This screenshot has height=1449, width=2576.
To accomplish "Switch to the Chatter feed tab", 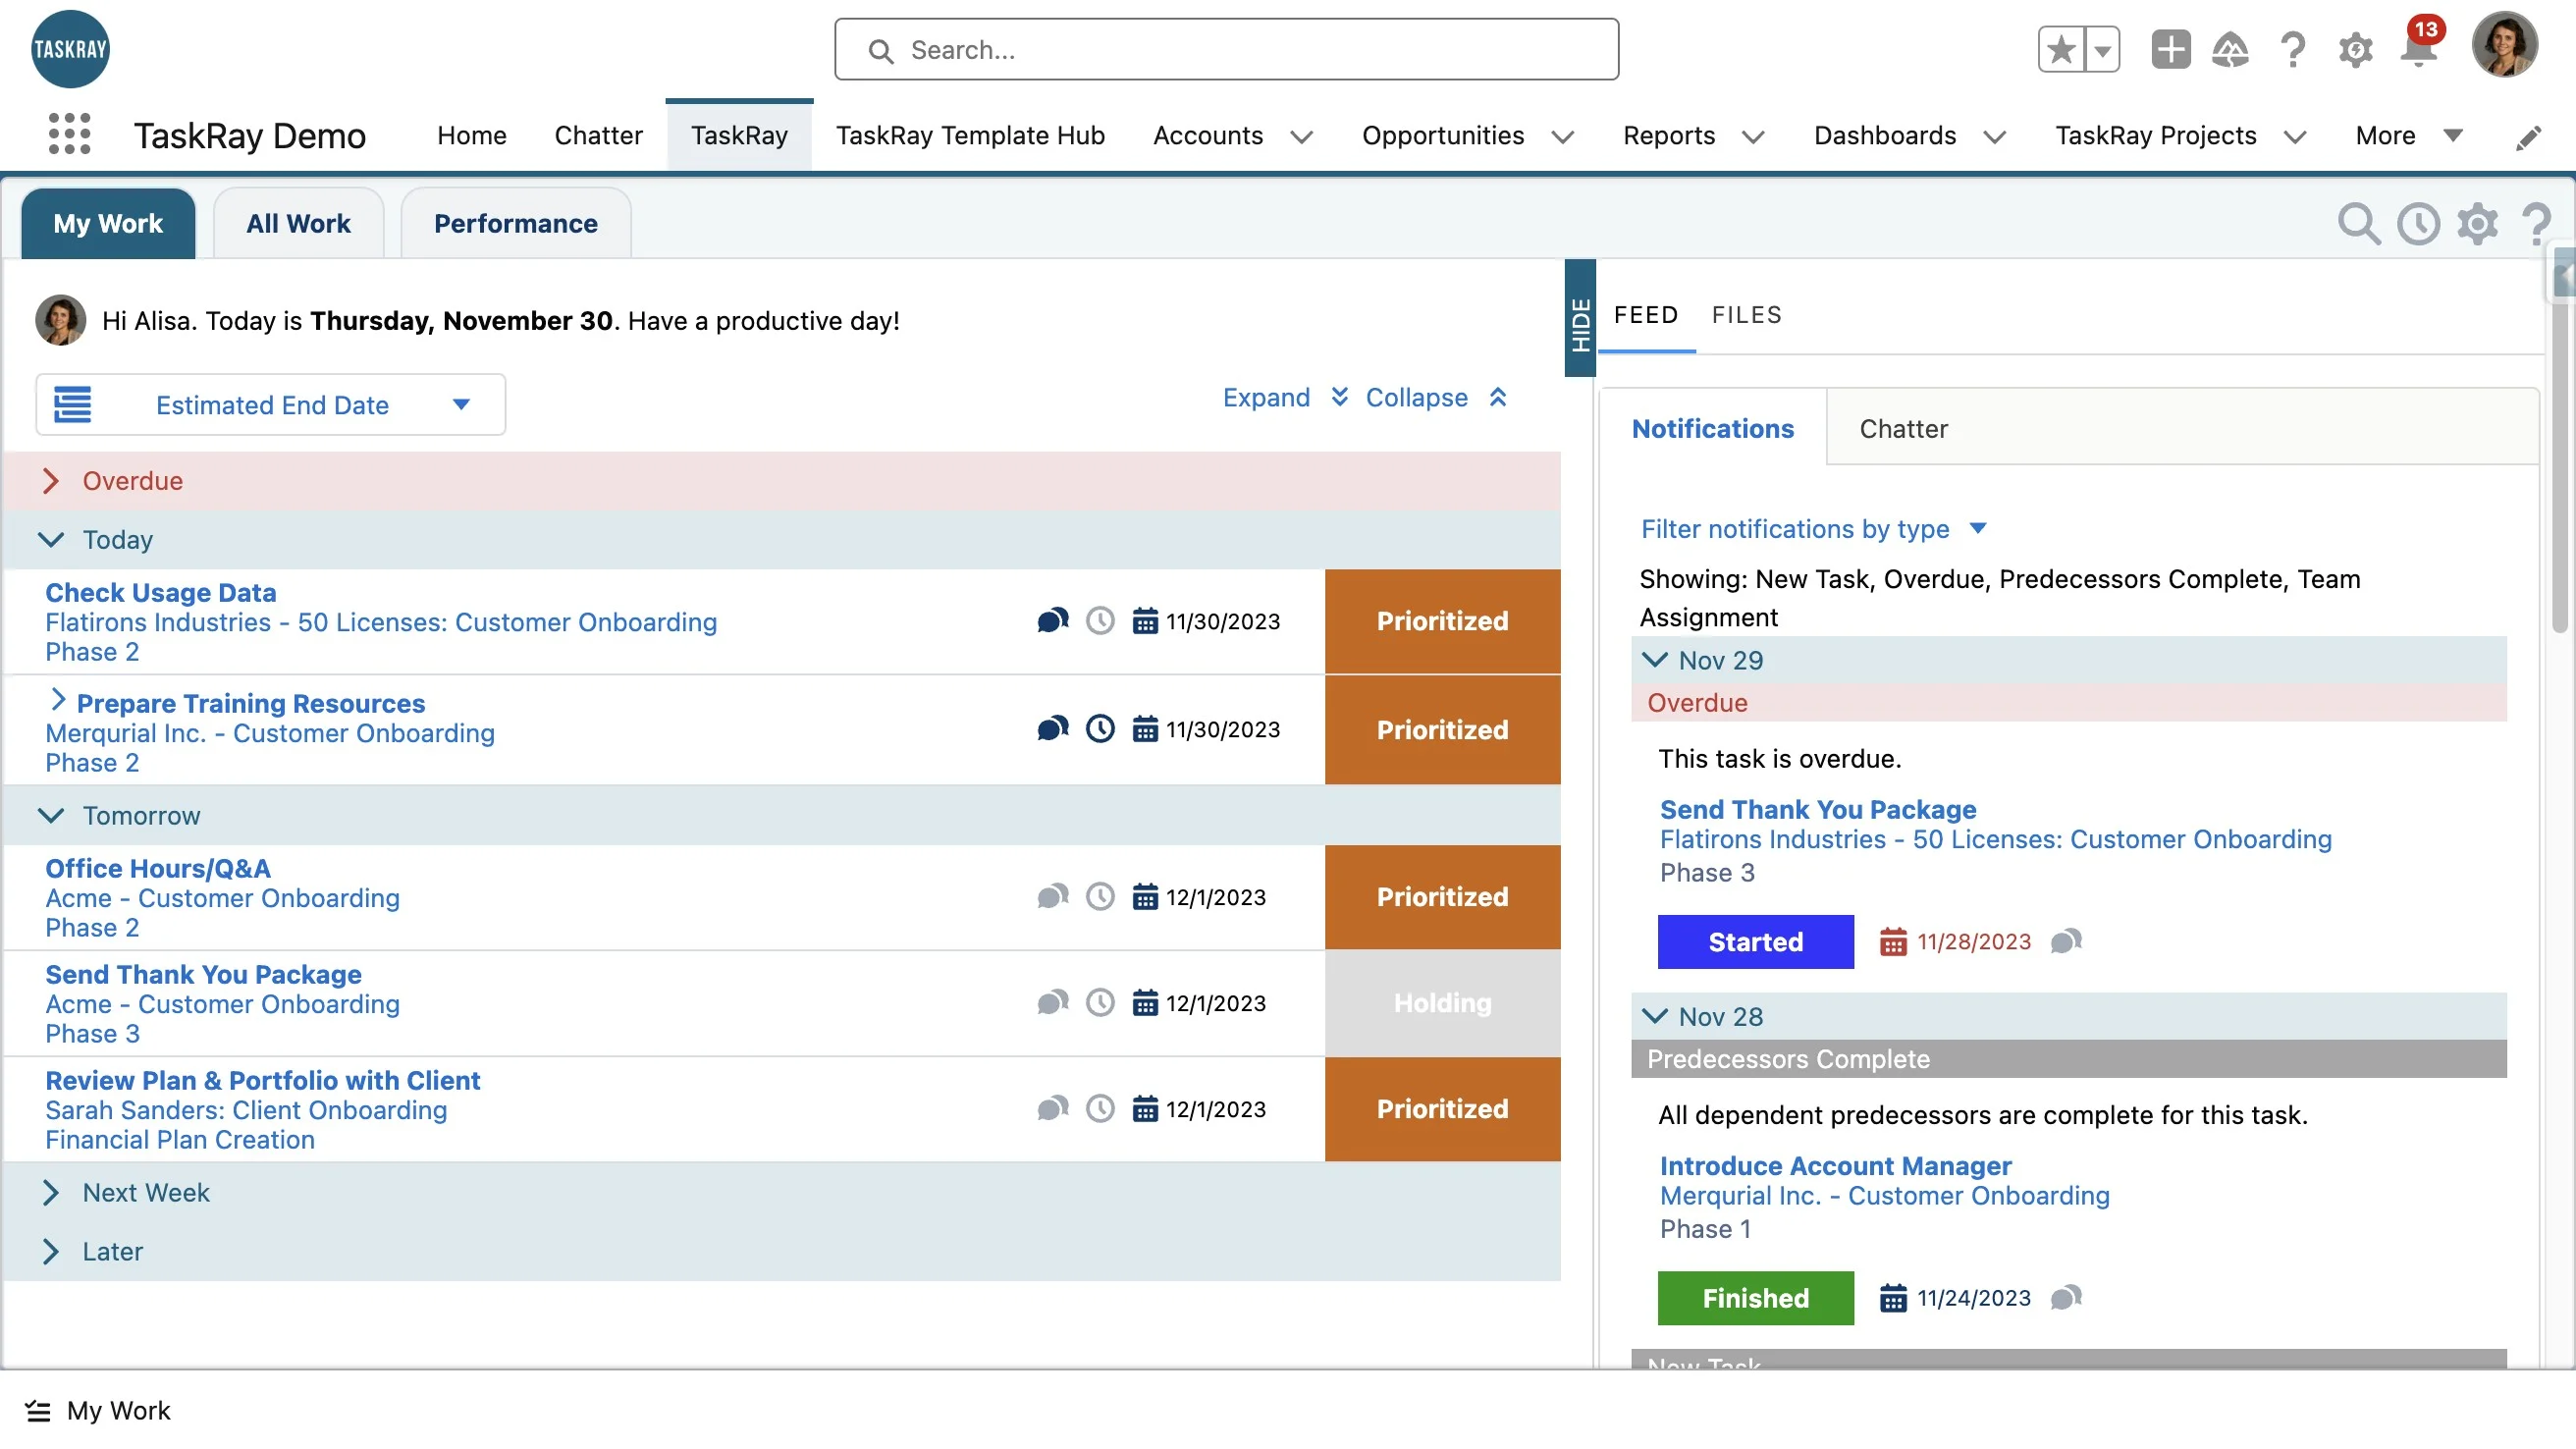I will 1903,429.
